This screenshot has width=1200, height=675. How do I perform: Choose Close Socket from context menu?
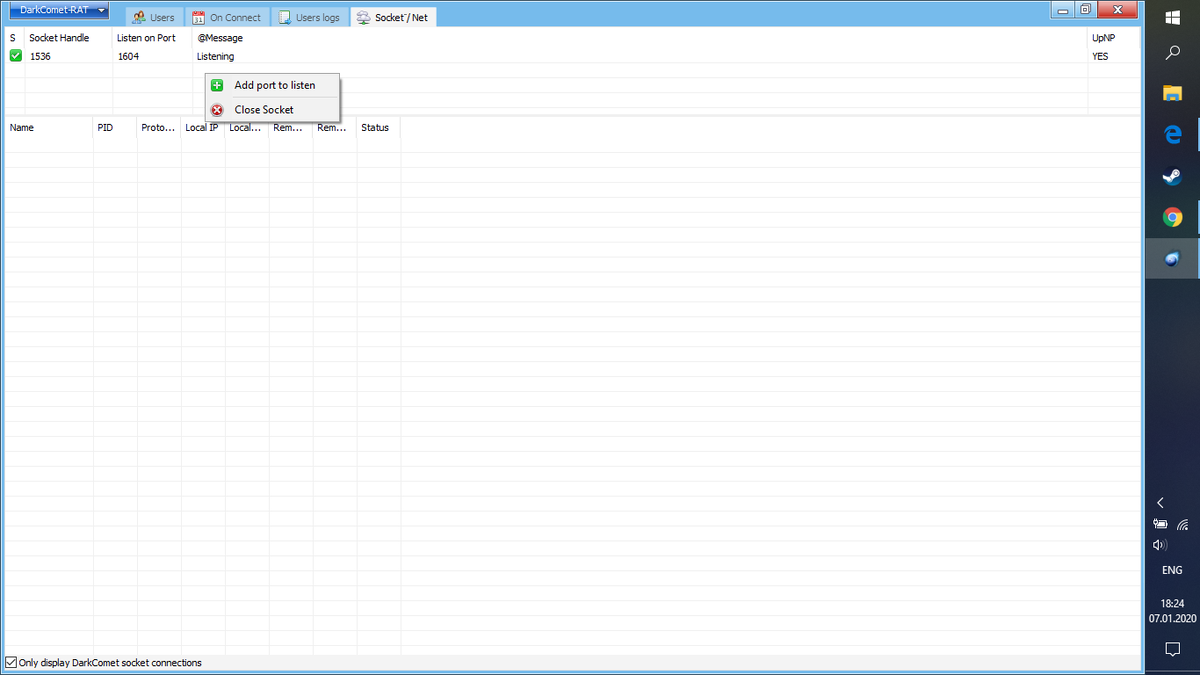click(x=273, y=109)
